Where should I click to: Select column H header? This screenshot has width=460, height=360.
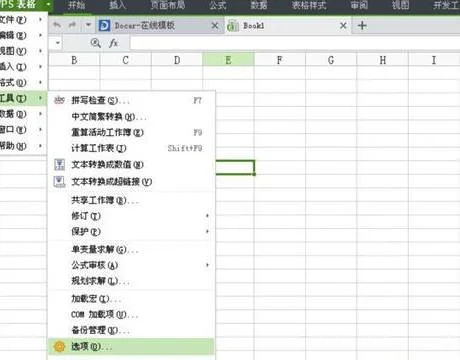pos(383,60)
